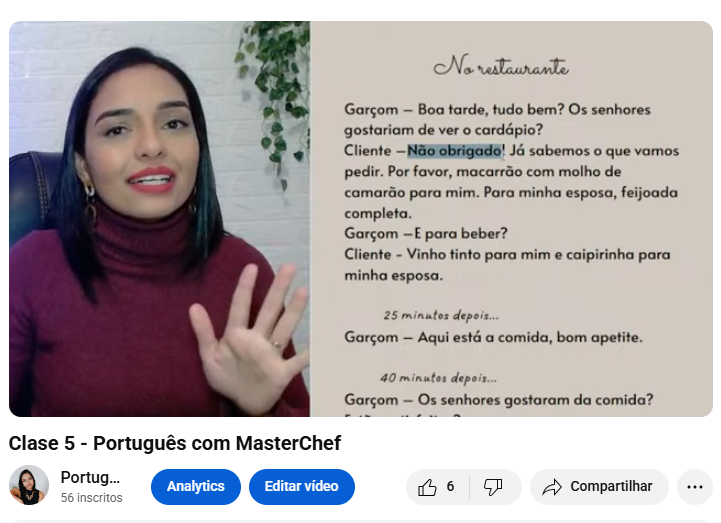Like the video with thumbs-up icon
The height and width of the screenshot is (523, 721).
pos(427,487)
